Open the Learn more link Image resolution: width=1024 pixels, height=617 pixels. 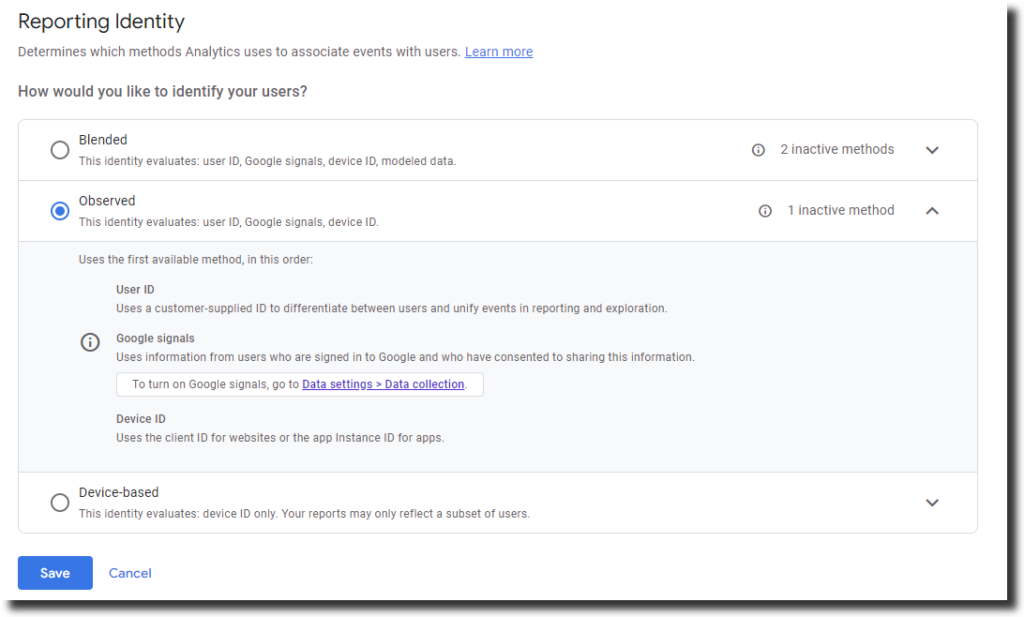tap(498, 52)
